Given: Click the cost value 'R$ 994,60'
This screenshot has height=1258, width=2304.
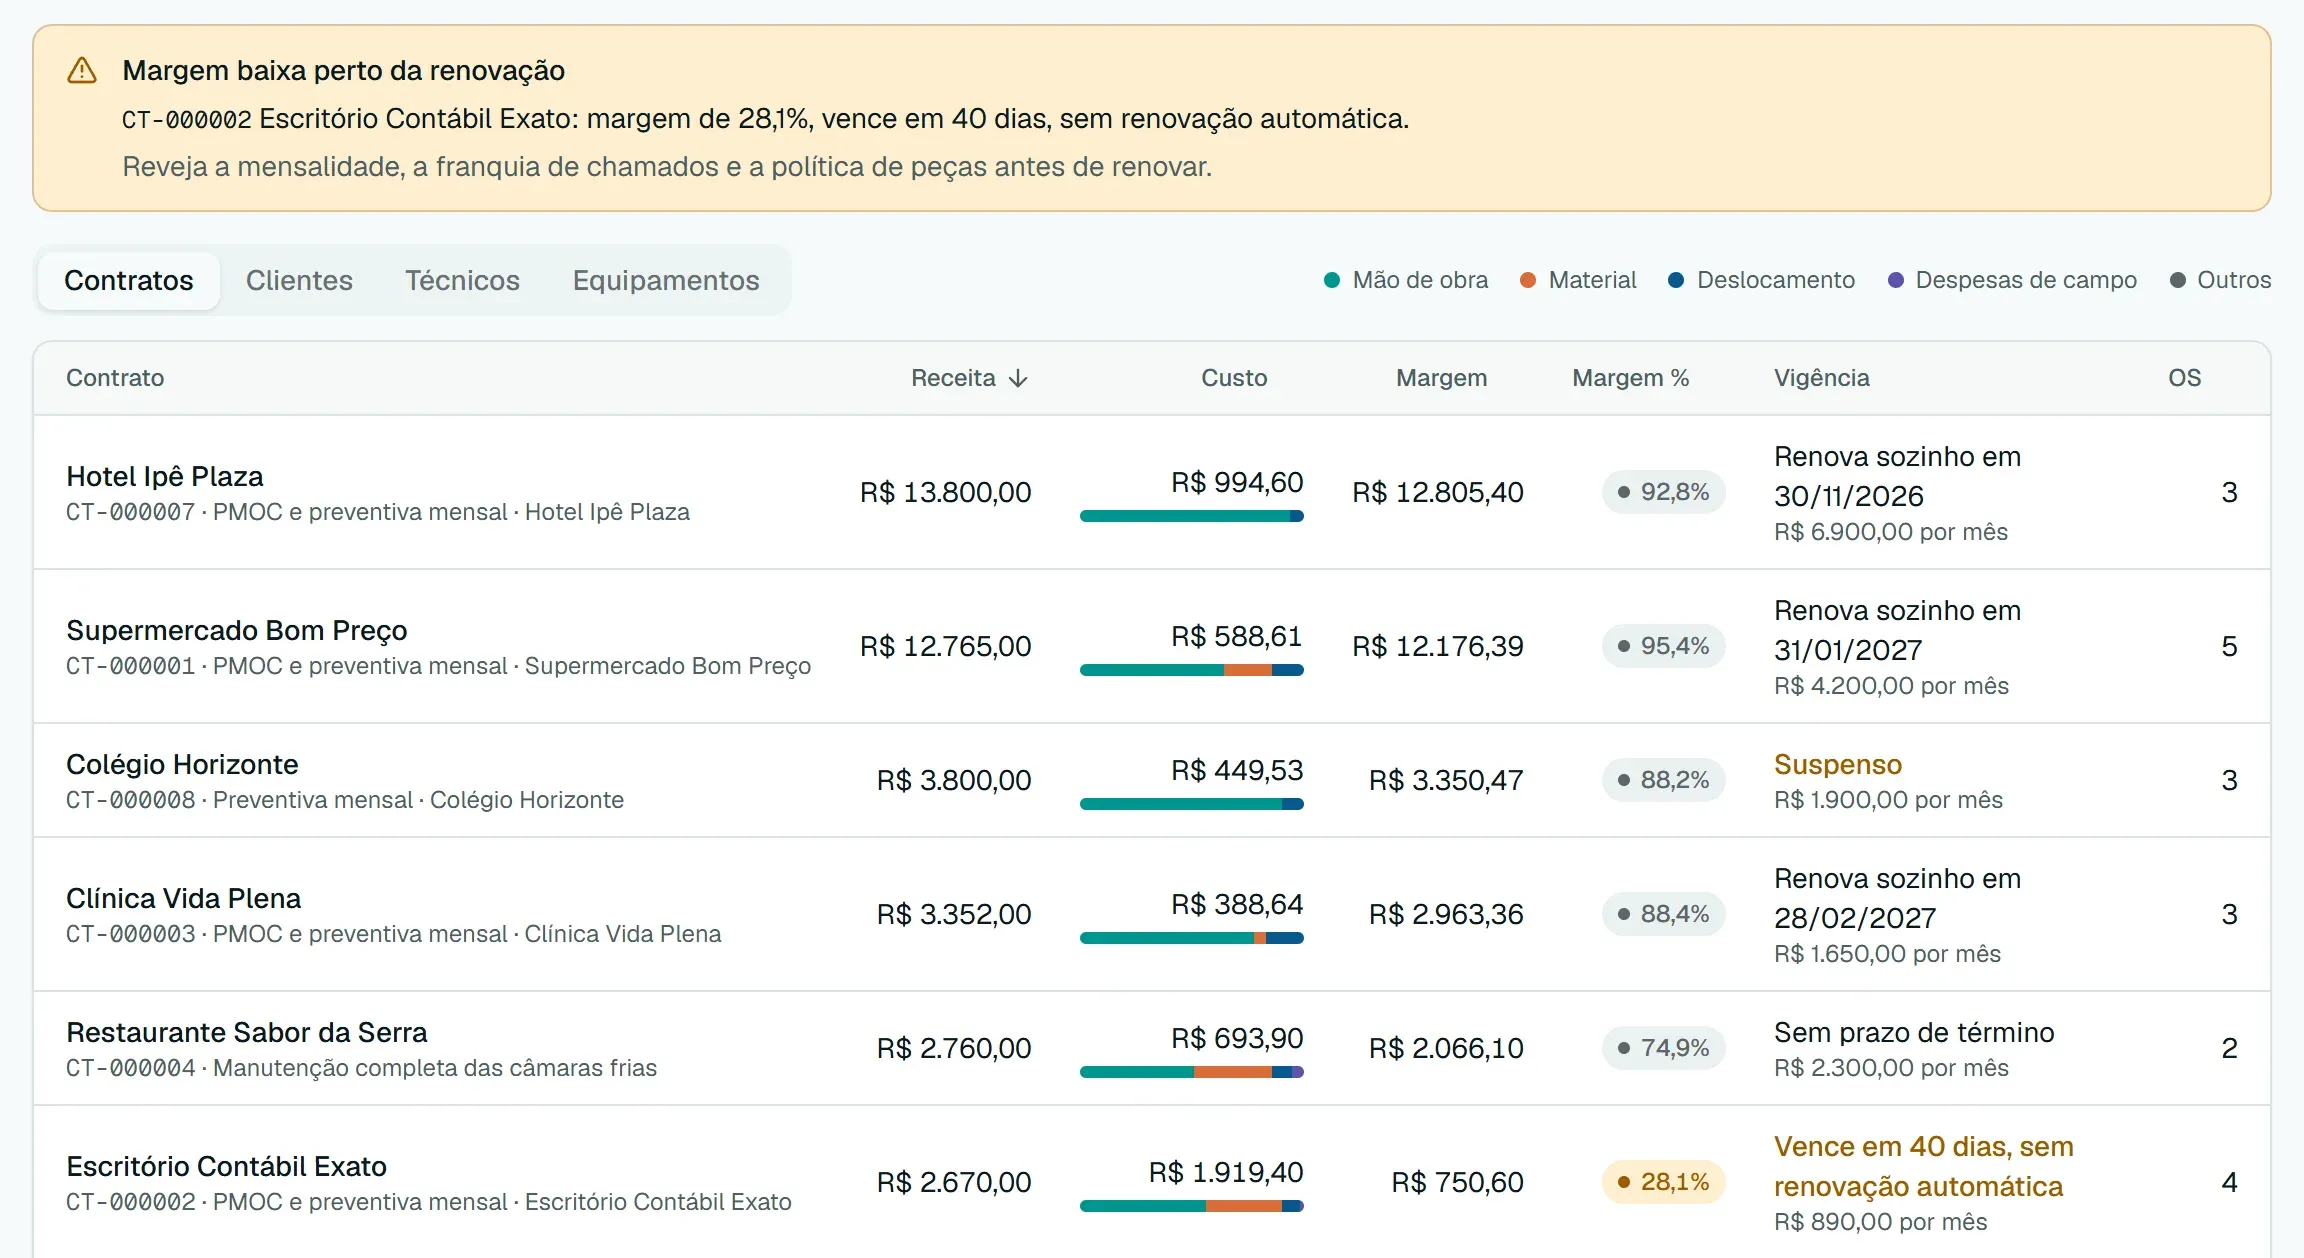Looking at the screenshot, I should [1237, 483].
